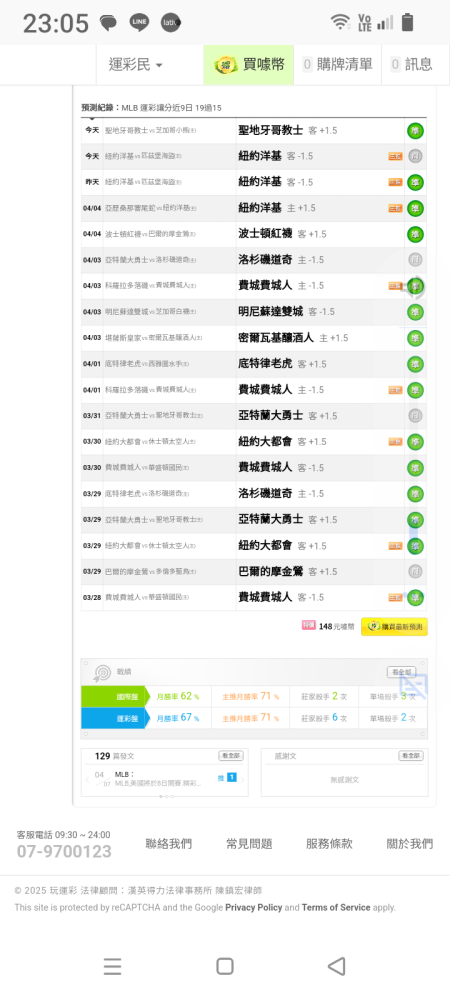Click orange 主推 badge on 04/04 紐約洋基 row
The image size is (450, 1000).
point(396,208)
